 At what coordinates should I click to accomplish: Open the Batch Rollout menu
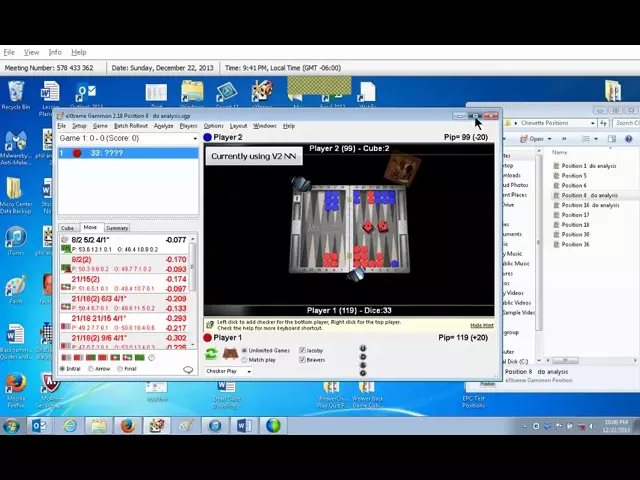coord(131,126)
